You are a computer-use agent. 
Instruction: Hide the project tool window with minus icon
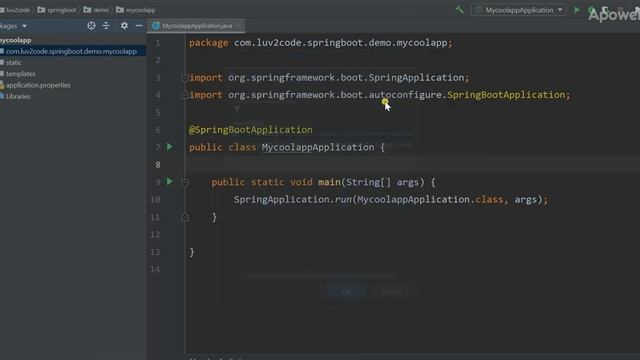pos(139,26)
